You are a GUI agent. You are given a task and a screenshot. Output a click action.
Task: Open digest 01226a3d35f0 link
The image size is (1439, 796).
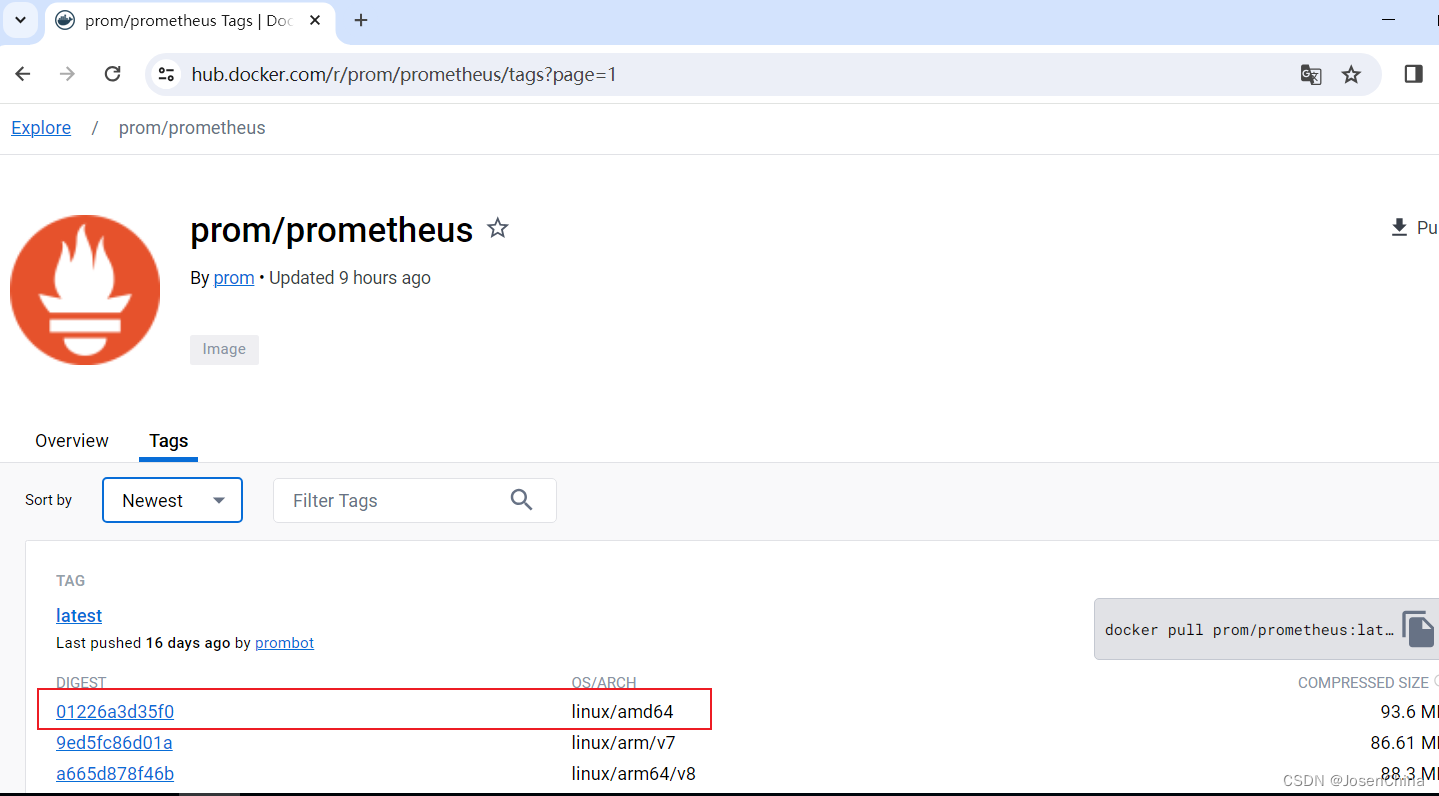pyautogui.click(x=115, y=712)
